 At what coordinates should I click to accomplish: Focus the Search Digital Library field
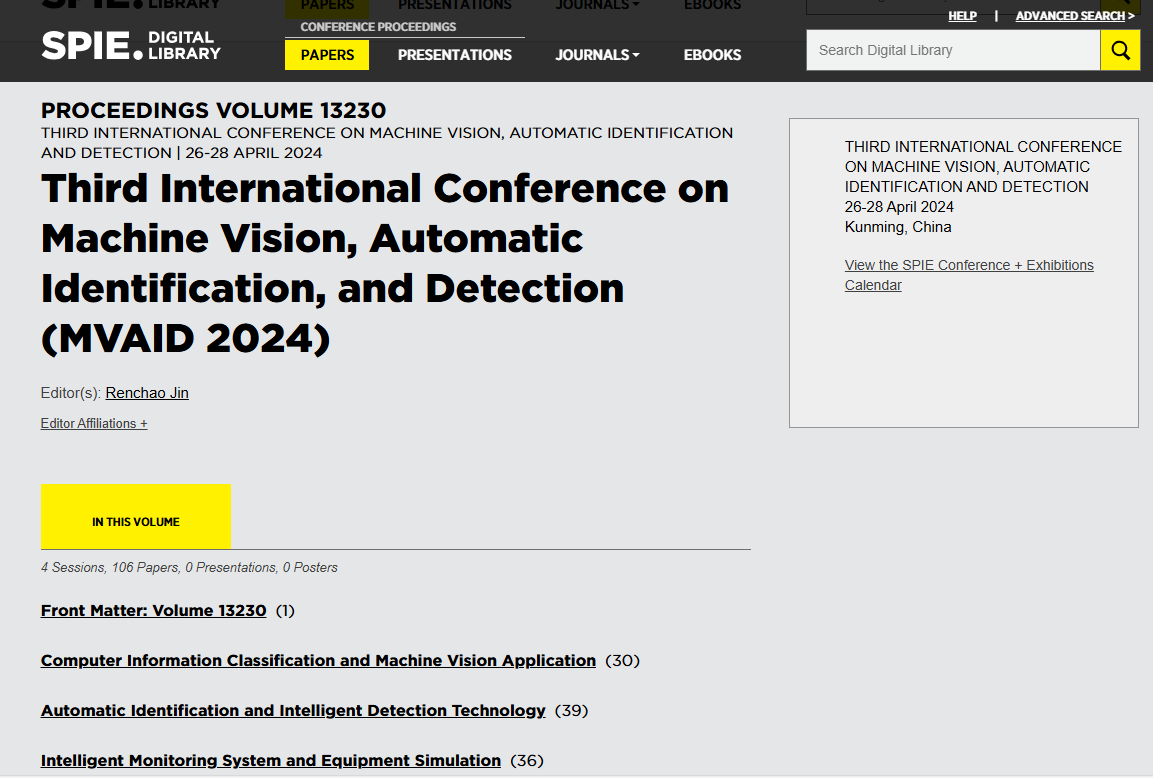coord(953,50)
